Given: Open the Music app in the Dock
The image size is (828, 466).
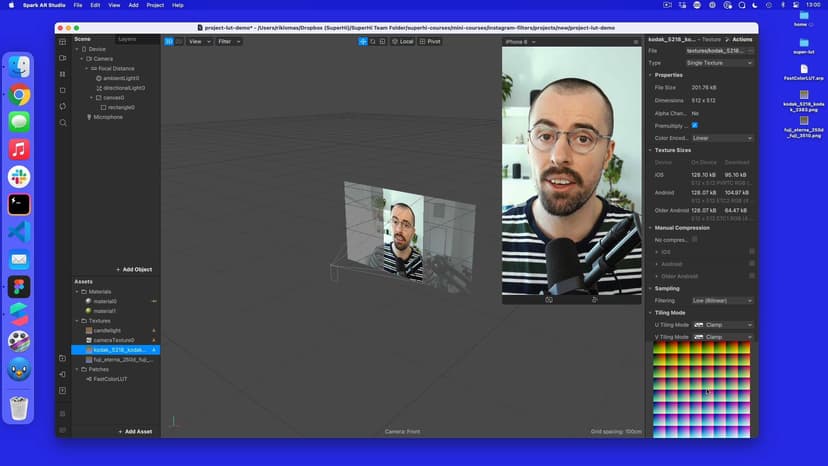Looking at the screenshot, I should click(19, 150).
